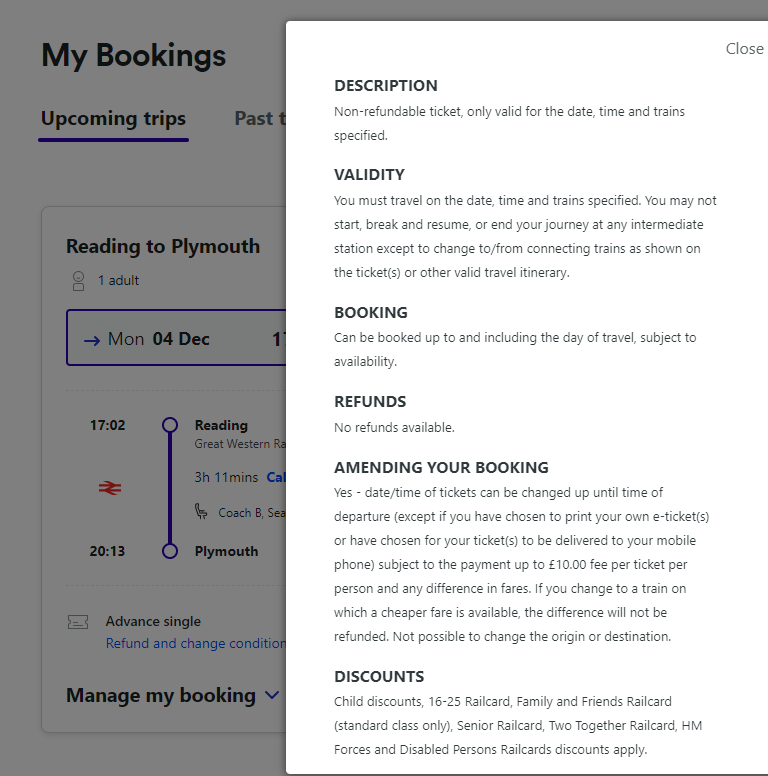
Task: Open the Manage my booking section heading
Action: pyautogui.click(x=160, y=695)
